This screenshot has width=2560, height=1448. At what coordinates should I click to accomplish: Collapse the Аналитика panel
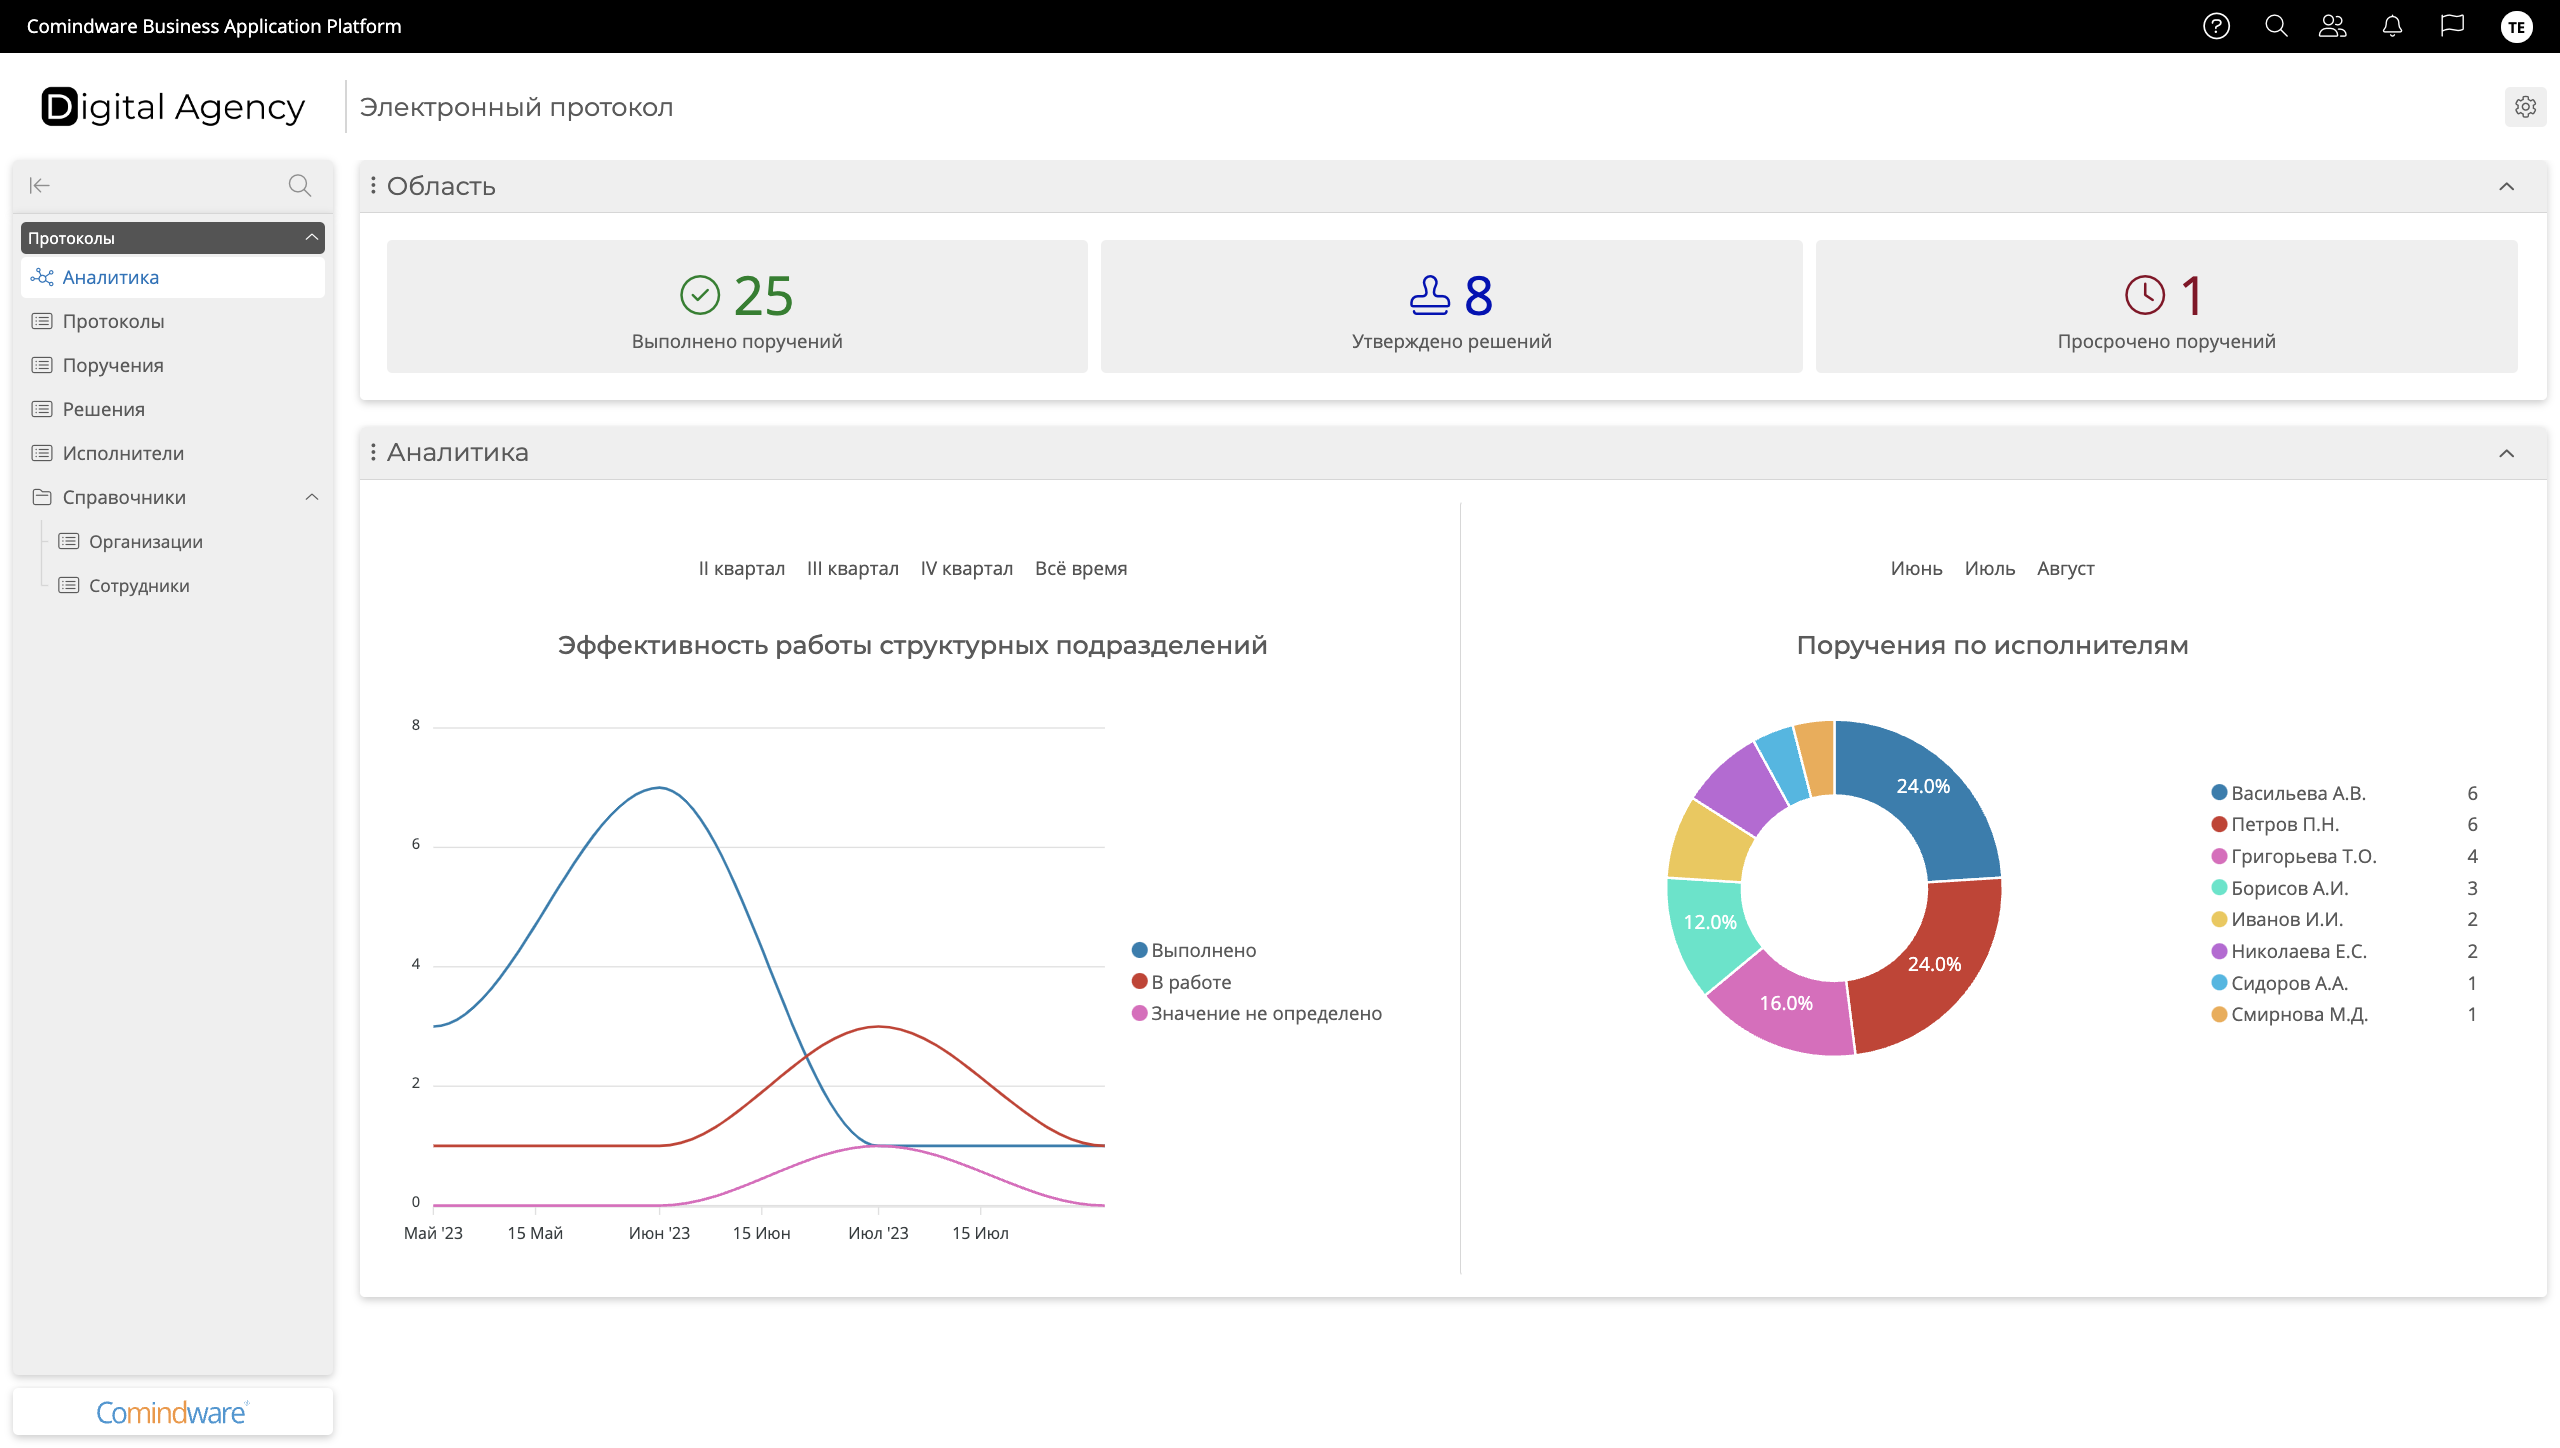click(2507, 453)
